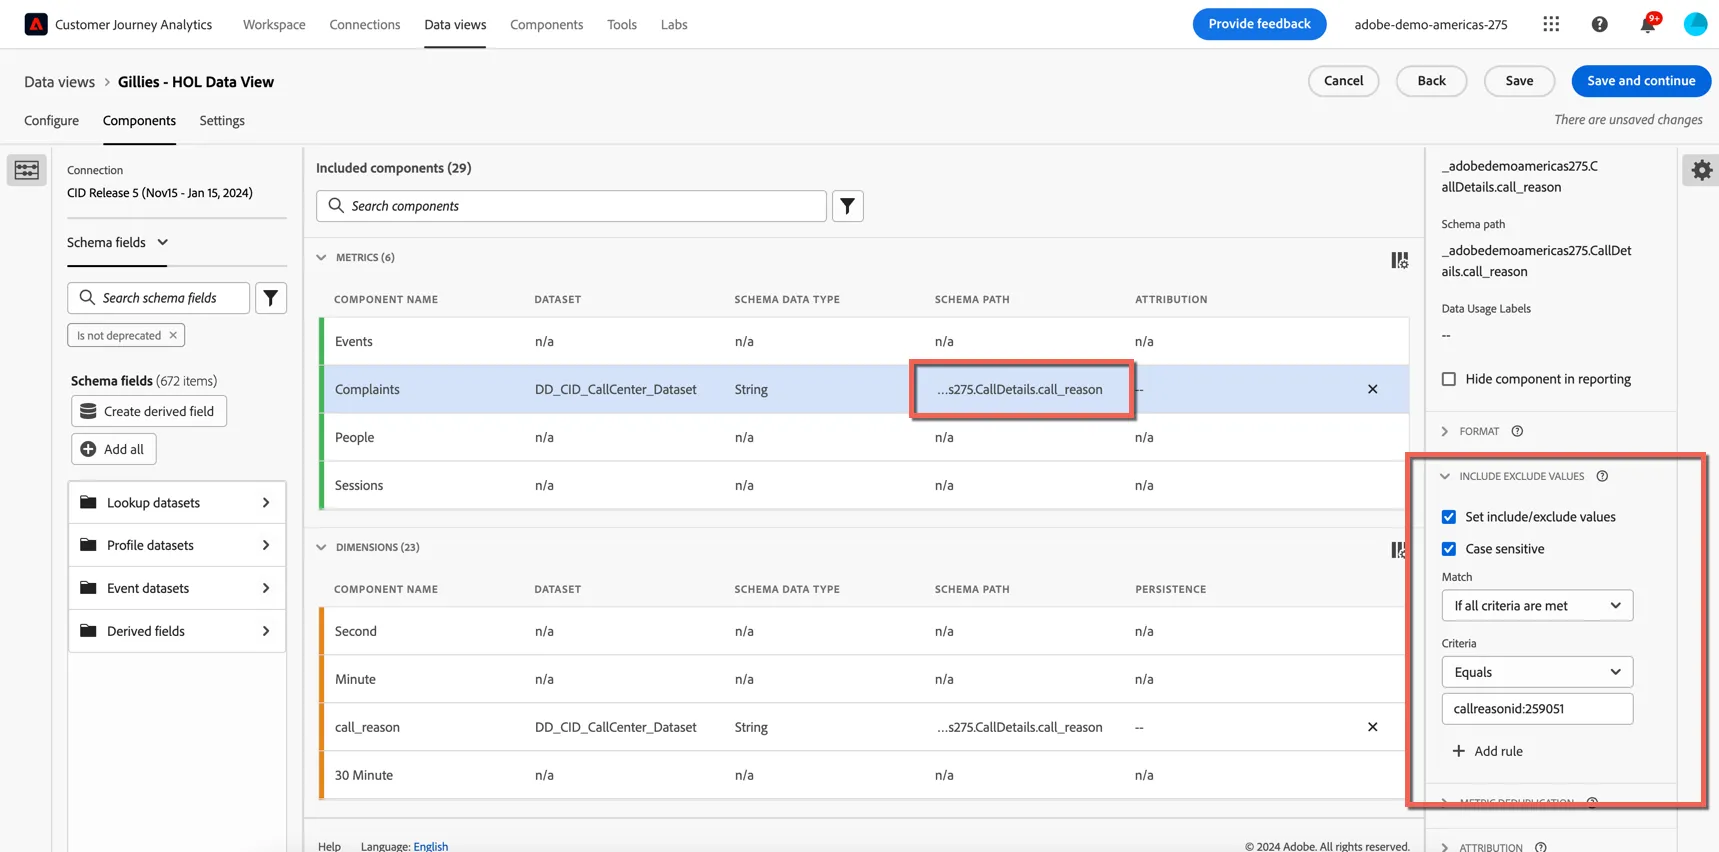The height and width of the screenshot is (852, 1719).
Task: Click Add rule
Action: pos(1487,751)
